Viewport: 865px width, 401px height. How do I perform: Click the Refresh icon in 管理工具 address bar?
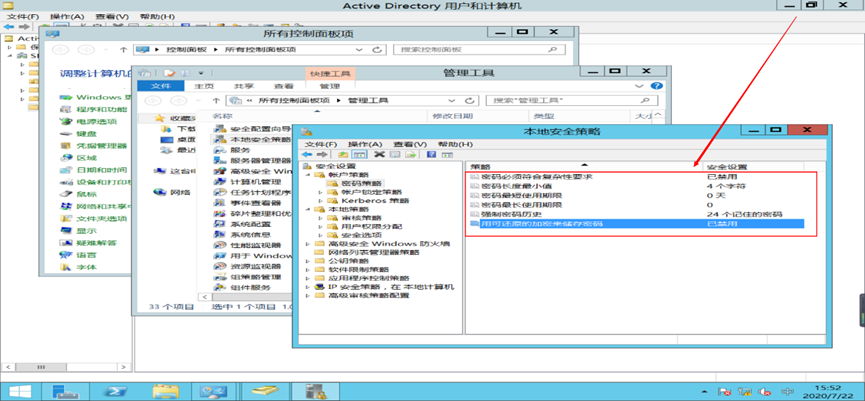pyautogui.click(x=470, y=101)
